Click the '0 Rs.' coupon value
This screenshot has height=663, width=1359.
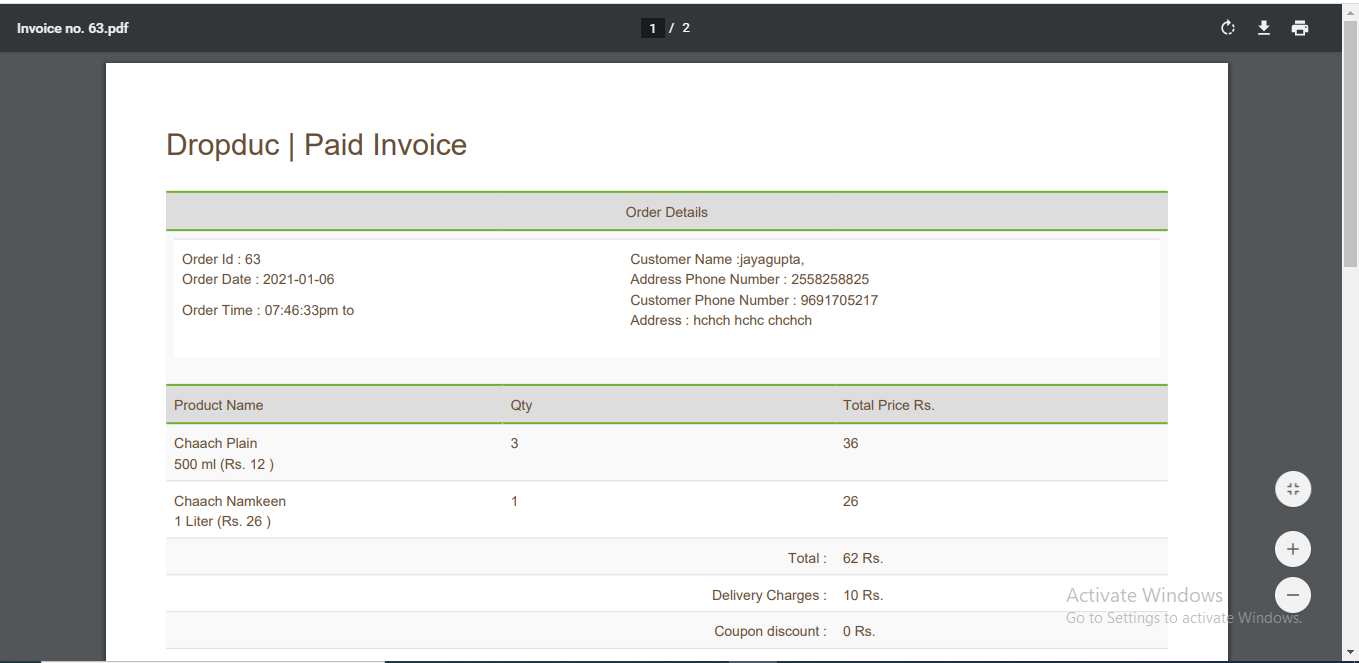coord(859,631)
